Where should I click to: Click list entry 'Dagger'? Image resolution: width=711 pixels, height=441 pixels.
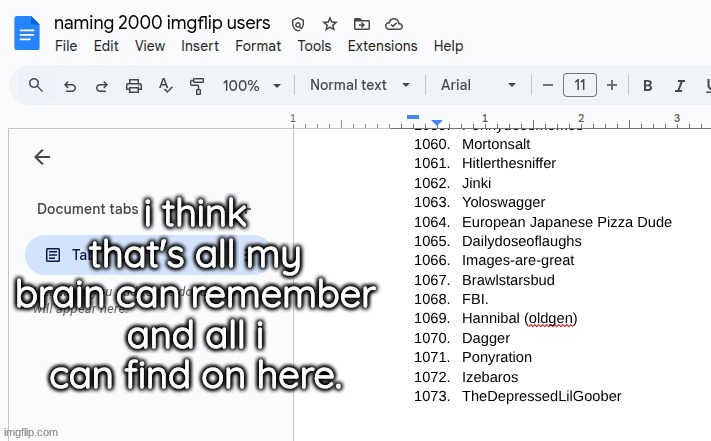(486, 338)
